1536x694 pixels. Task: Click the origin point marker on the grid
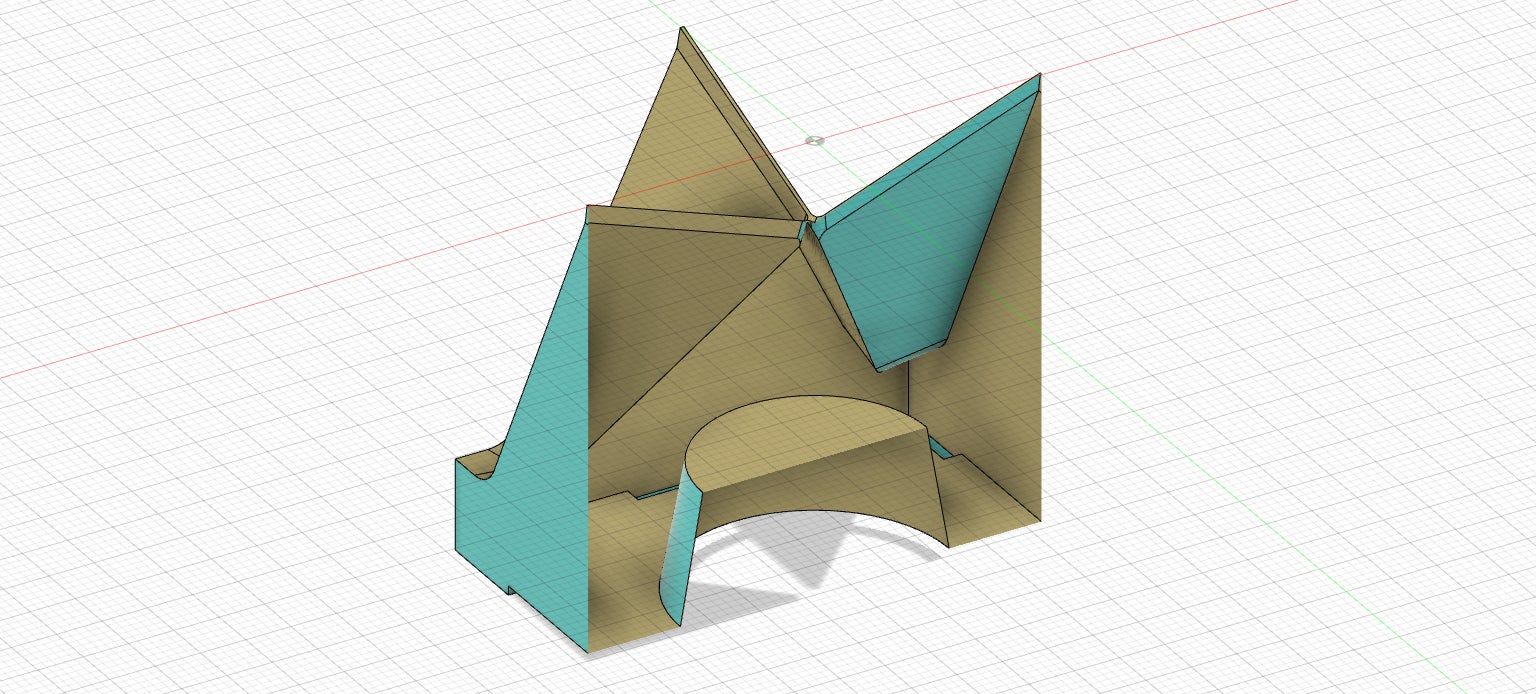[815, 140]
